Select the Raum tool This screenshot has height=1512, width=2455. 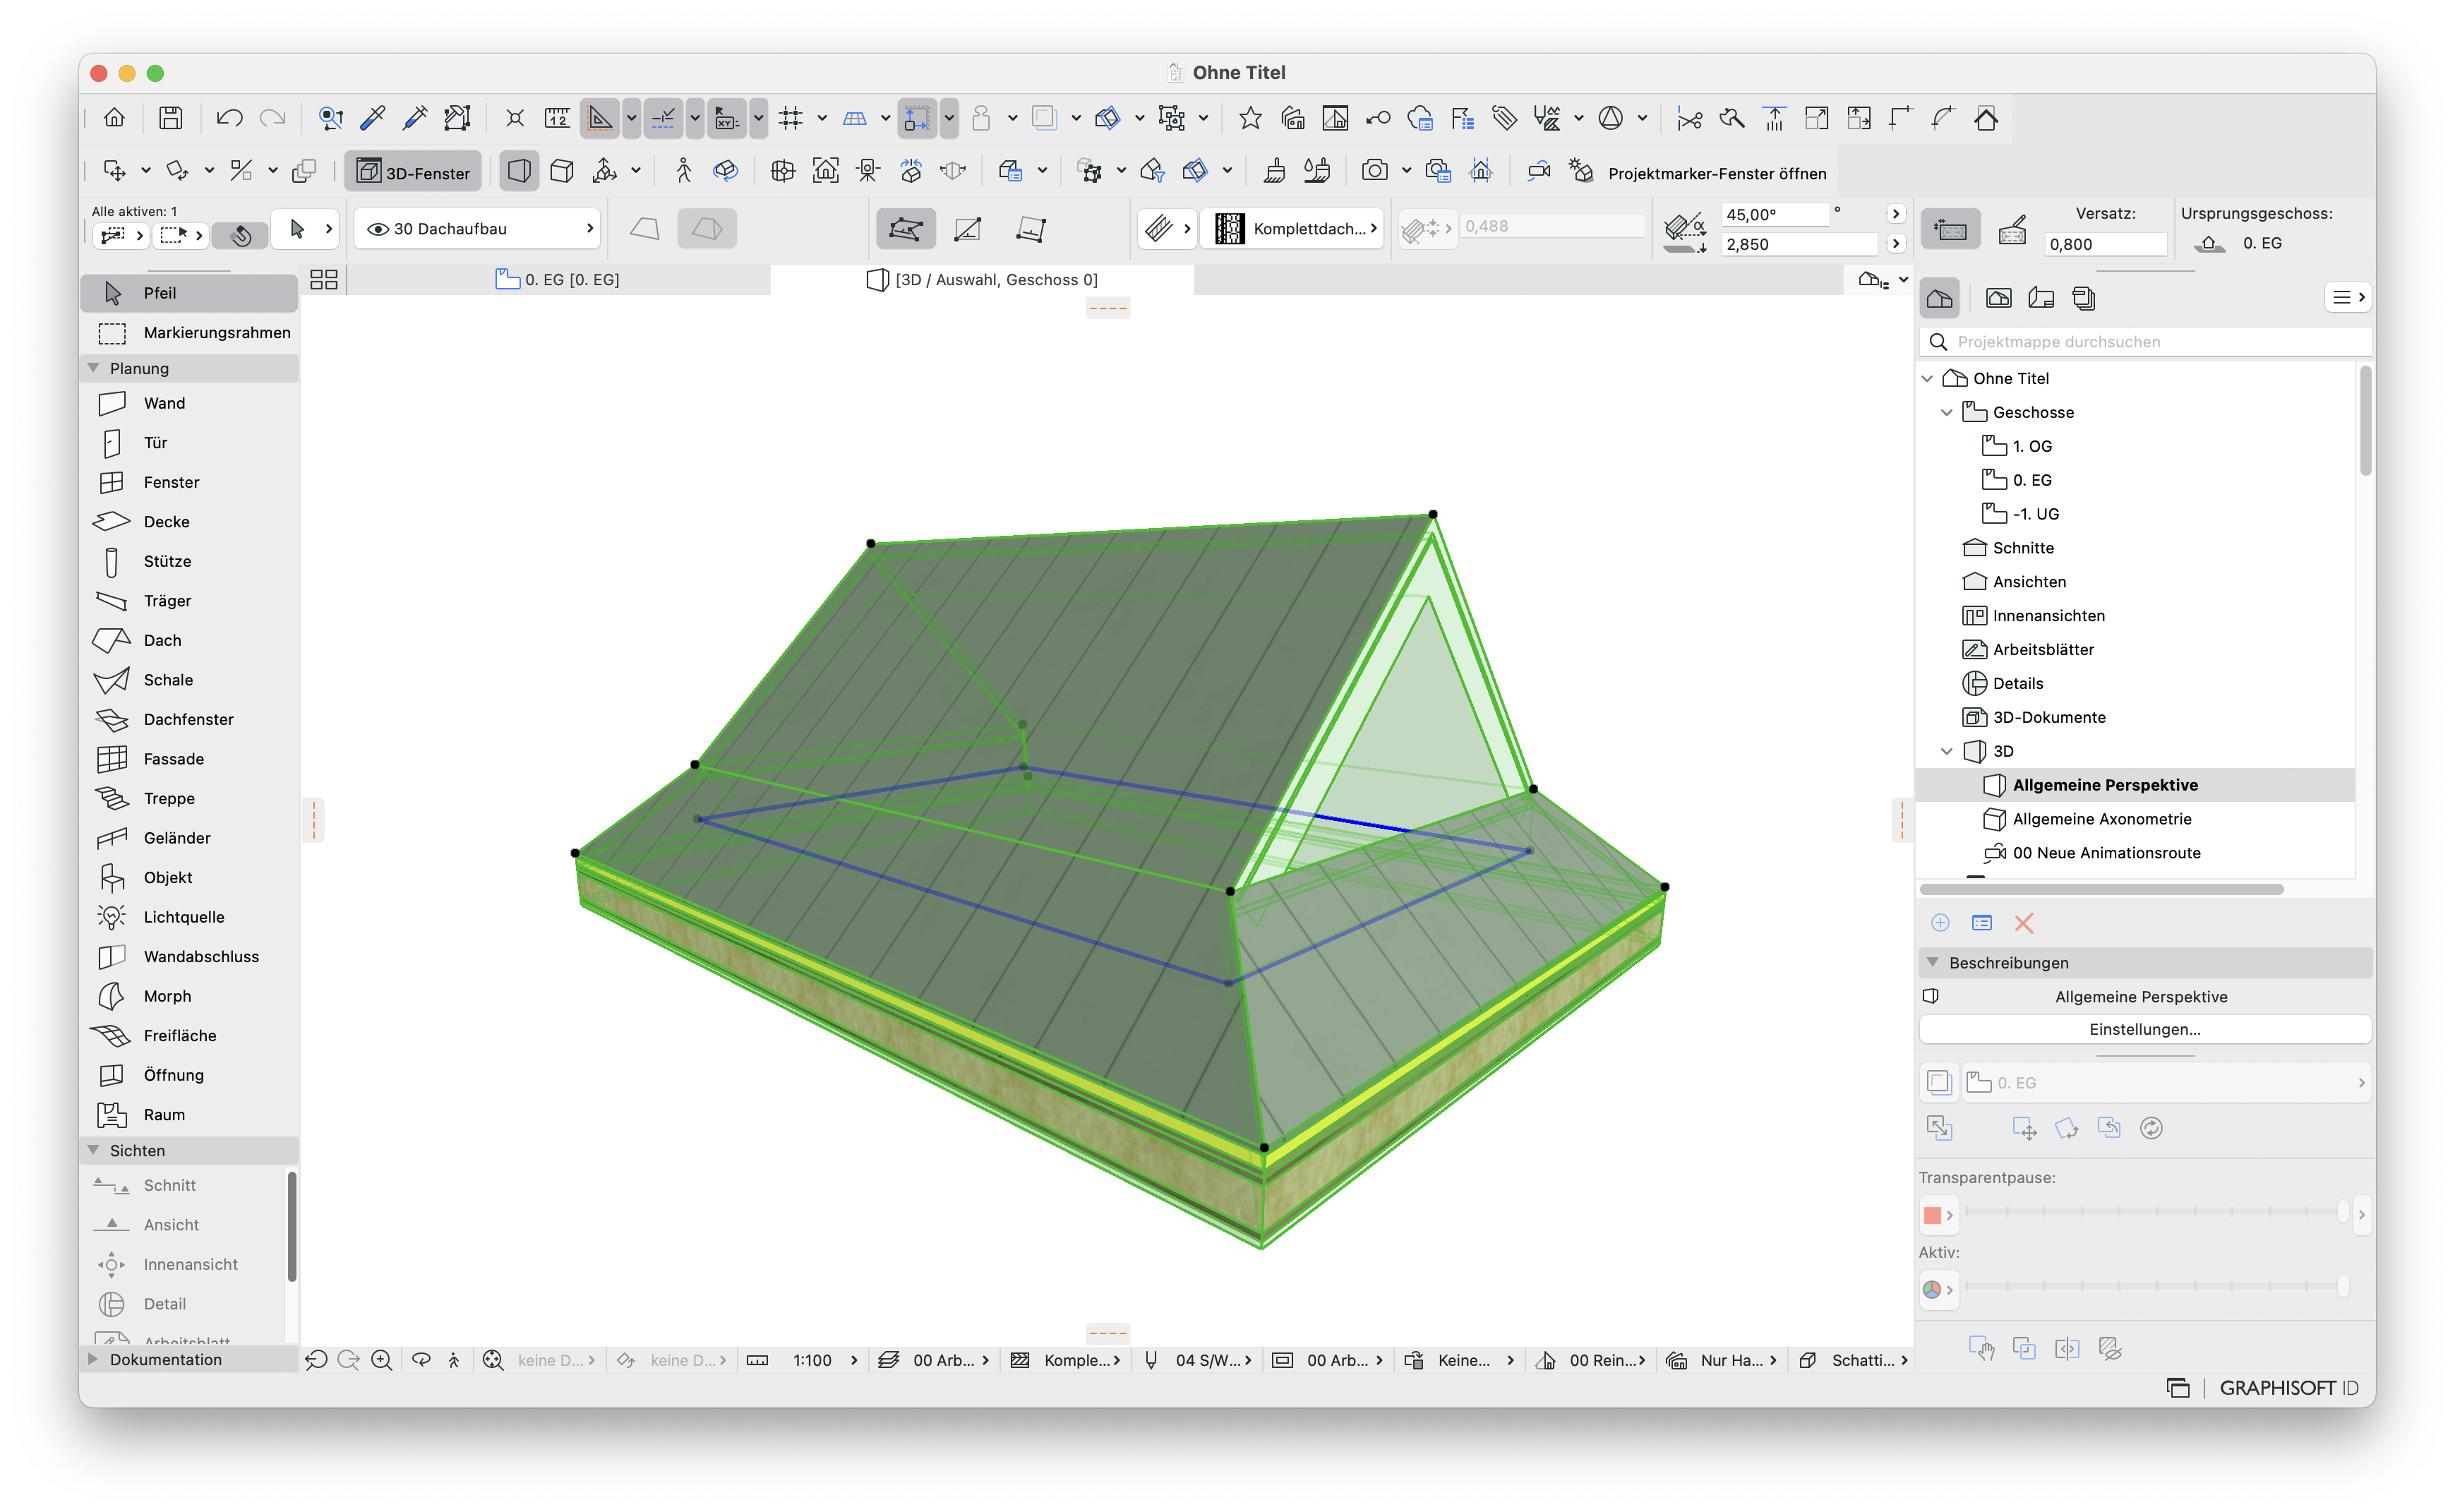pos(189,1114)
